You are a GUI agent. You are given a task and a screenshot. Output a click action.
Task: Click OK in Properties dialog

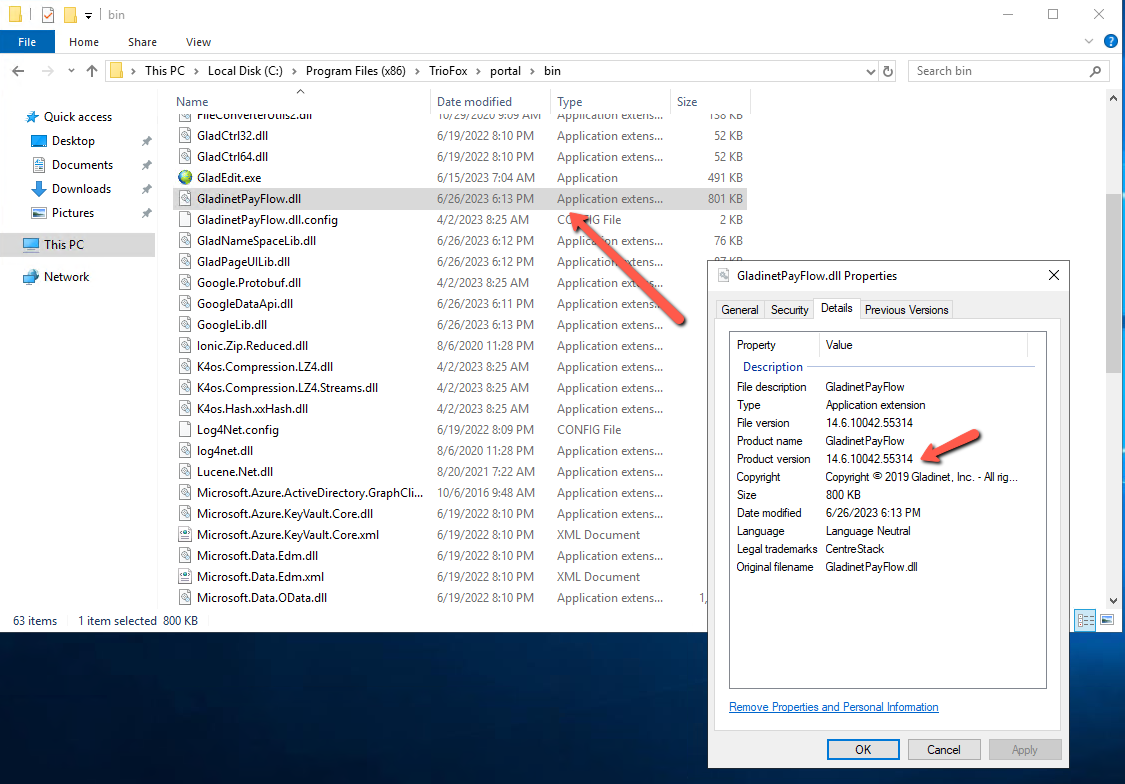(x=863, y=750)
